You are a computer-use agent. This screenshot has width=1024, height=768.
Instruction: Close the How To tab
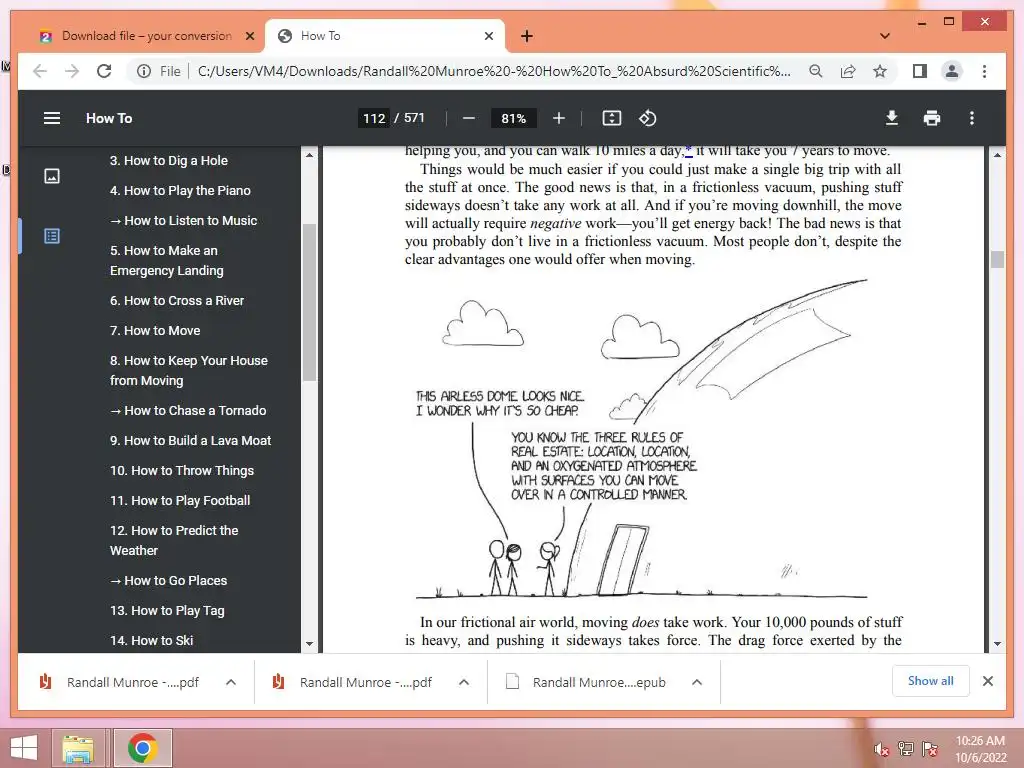click(488, 36)
